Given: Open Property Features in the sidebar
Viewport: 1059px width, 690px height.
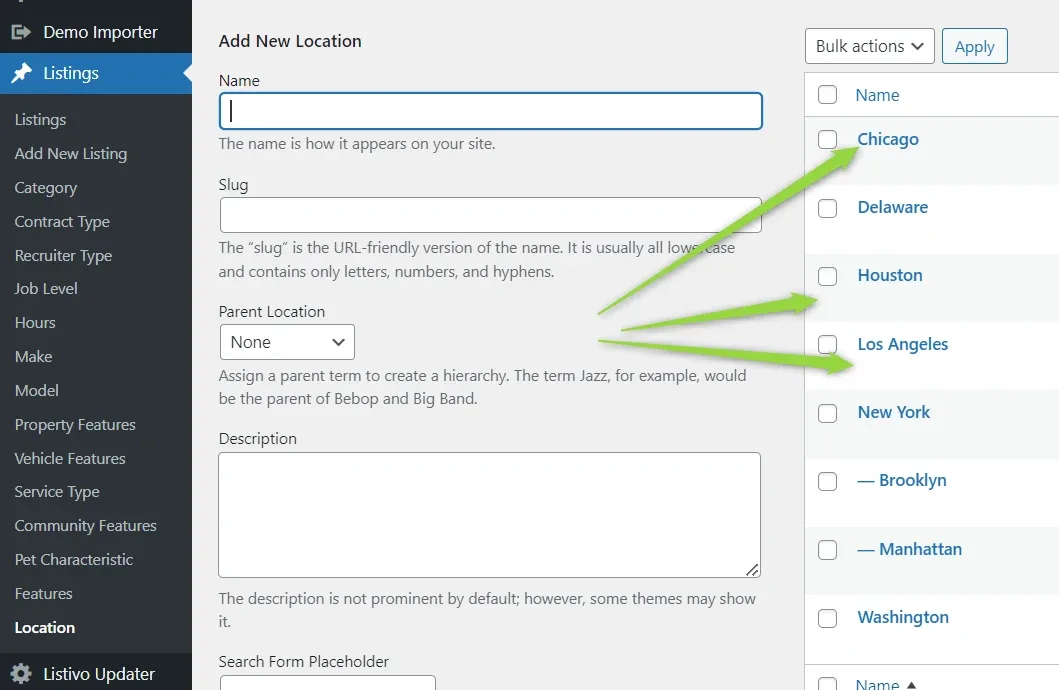Looking at the screenshot, I should click(x=75, y=425).
